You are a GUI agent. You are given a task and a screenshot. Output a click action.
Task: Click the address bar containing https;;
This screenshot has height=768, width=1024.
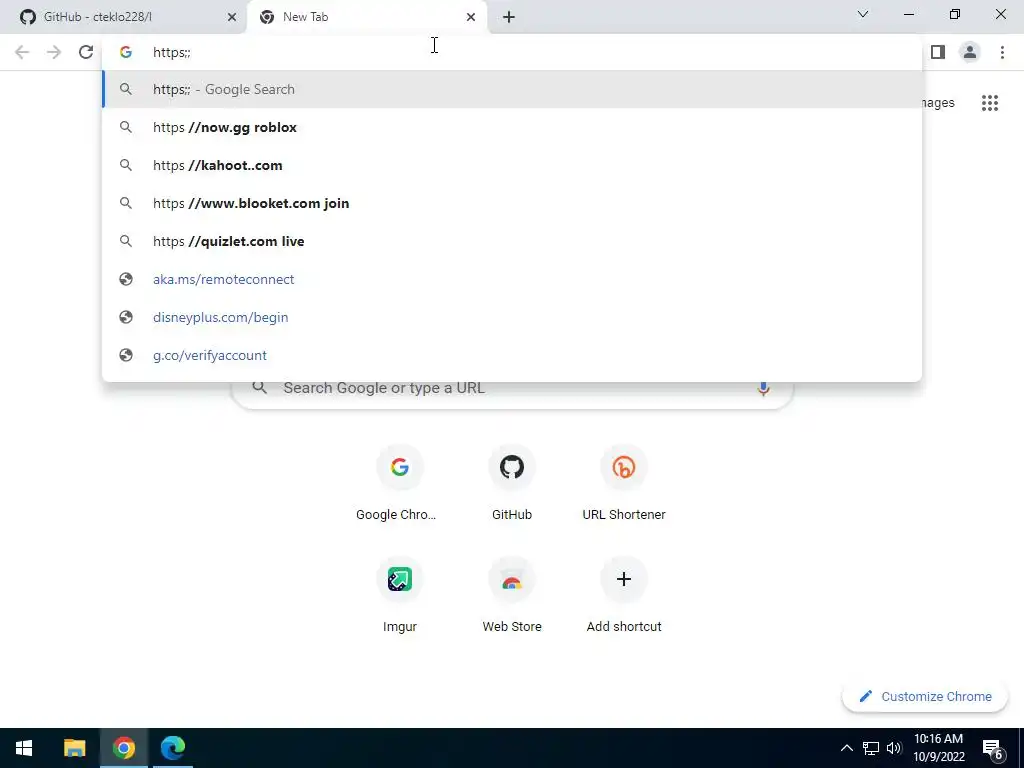click(x=512, y=52)
